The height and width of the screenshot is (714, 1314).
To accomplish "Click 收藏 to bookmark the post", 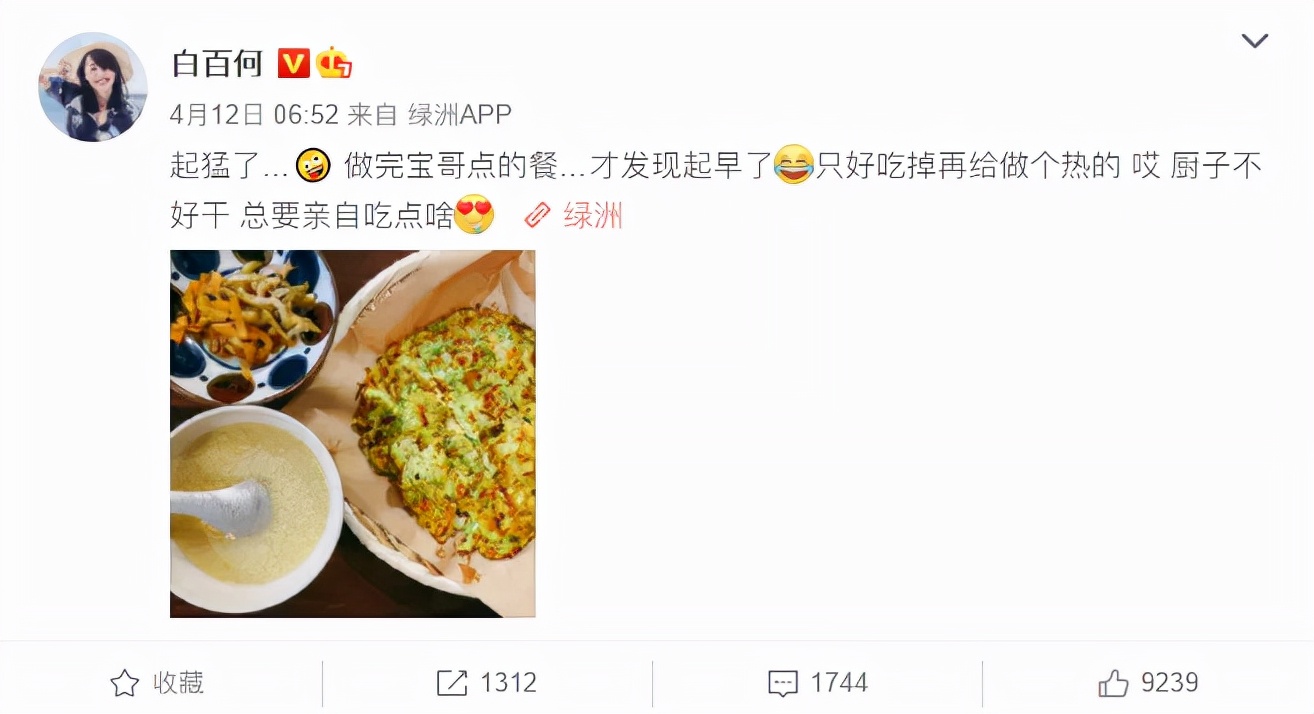I will point(178,683).
